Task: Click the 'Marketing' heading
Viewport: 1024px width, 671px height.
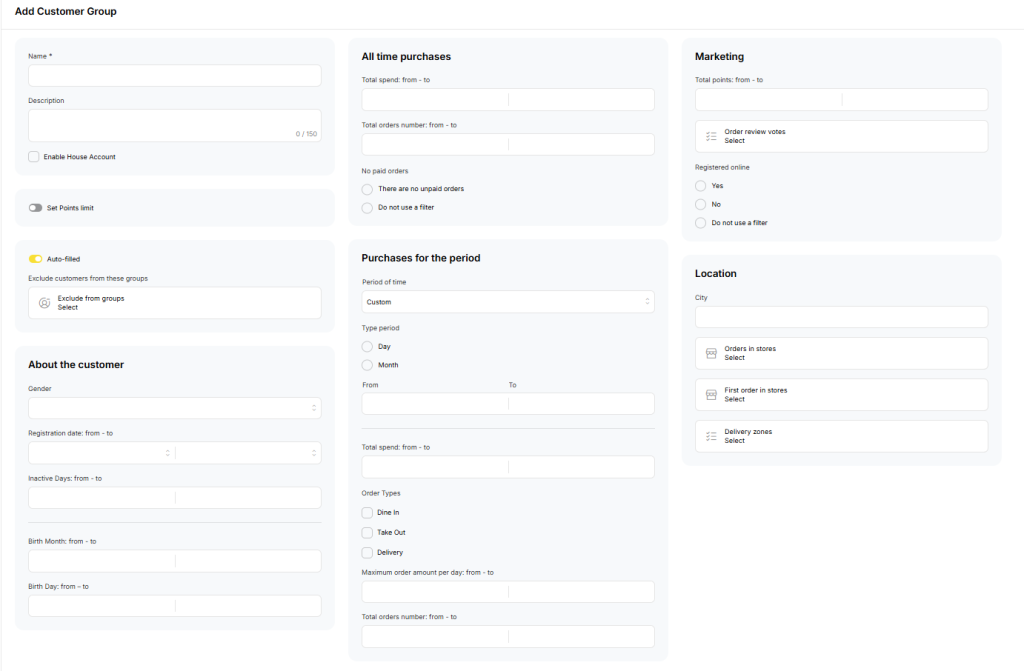Action: 719,57
